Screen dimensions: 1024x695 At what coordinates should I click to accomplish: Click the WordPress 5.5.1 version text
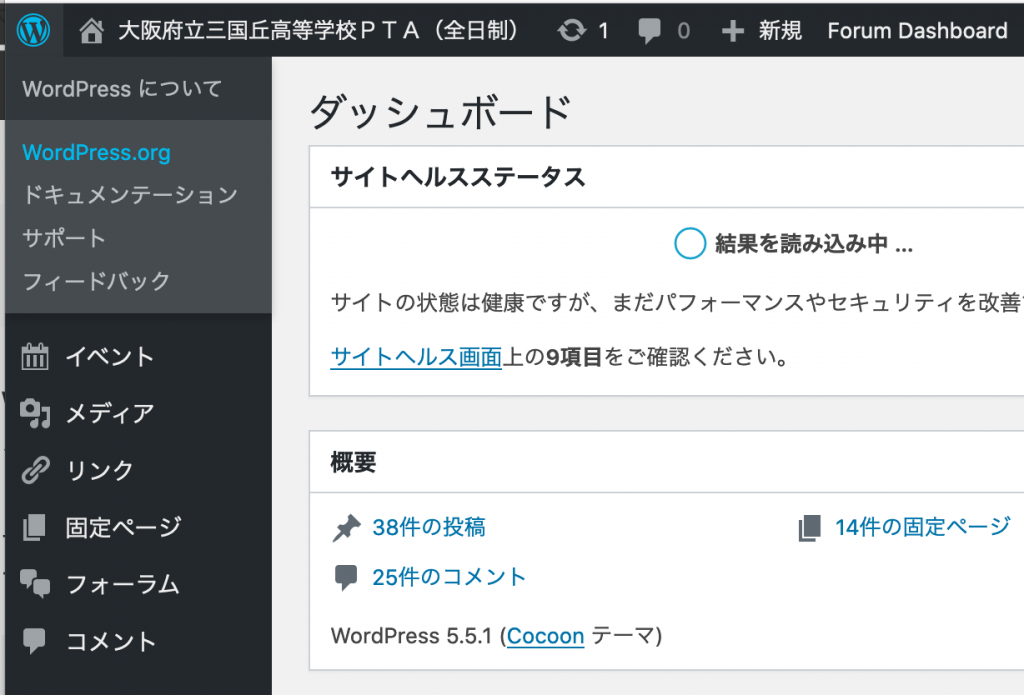(411, 636)
